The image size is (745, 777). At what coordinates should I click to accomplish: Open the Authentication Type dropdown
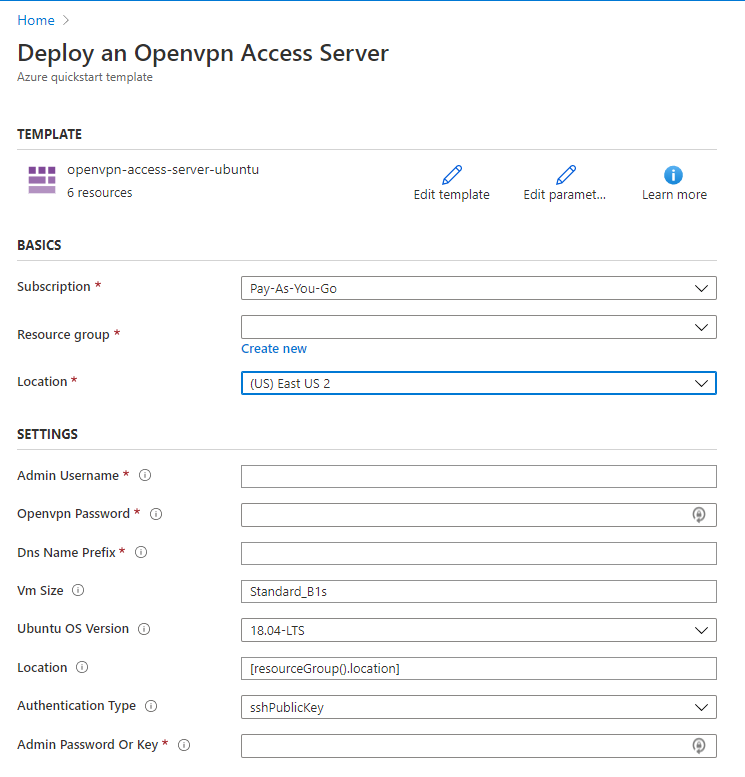click(x=478, y=707)
